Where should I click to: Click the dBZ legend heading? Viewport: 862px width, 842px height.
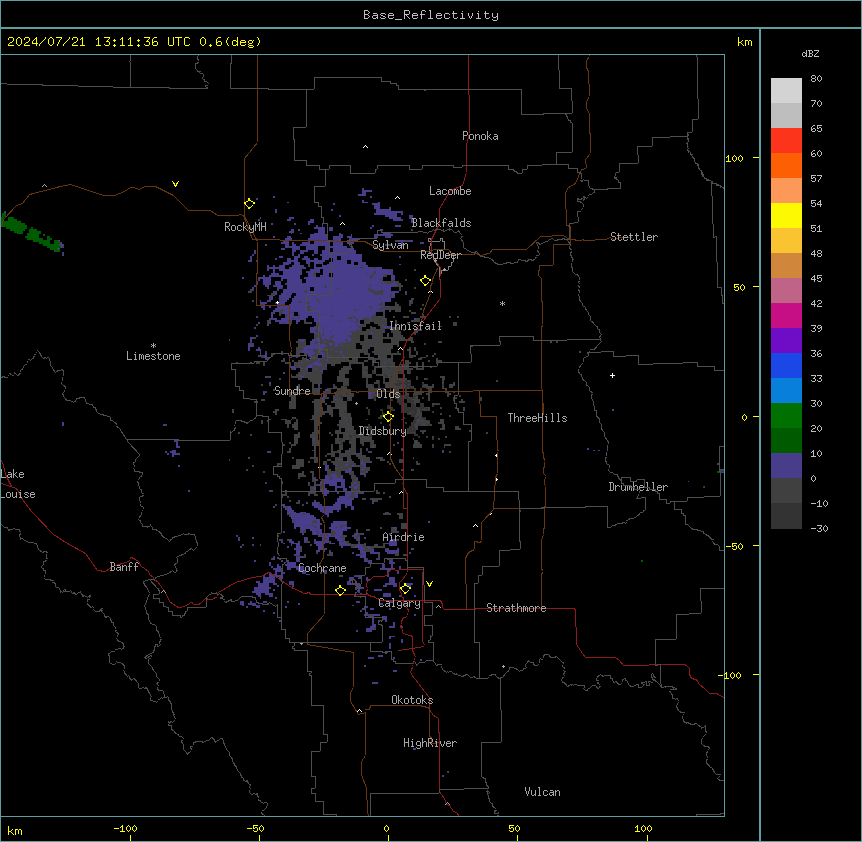coord(810,54)
